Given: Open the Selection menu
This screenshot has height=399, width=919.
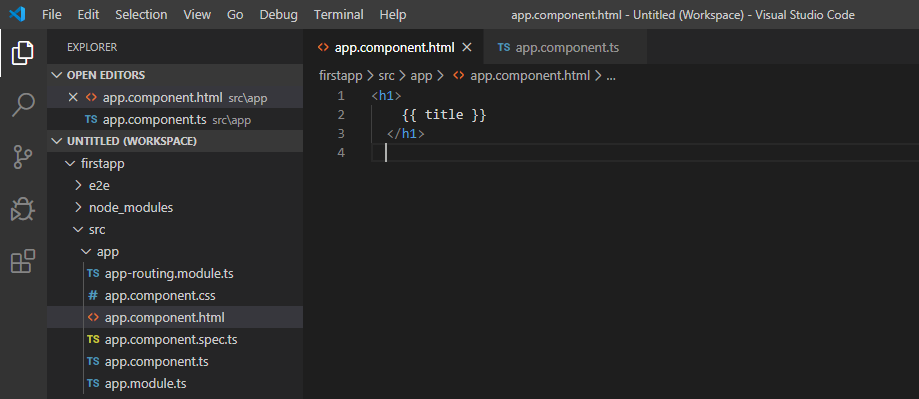Looking at the screenshot, I should (x=141, y=15).
